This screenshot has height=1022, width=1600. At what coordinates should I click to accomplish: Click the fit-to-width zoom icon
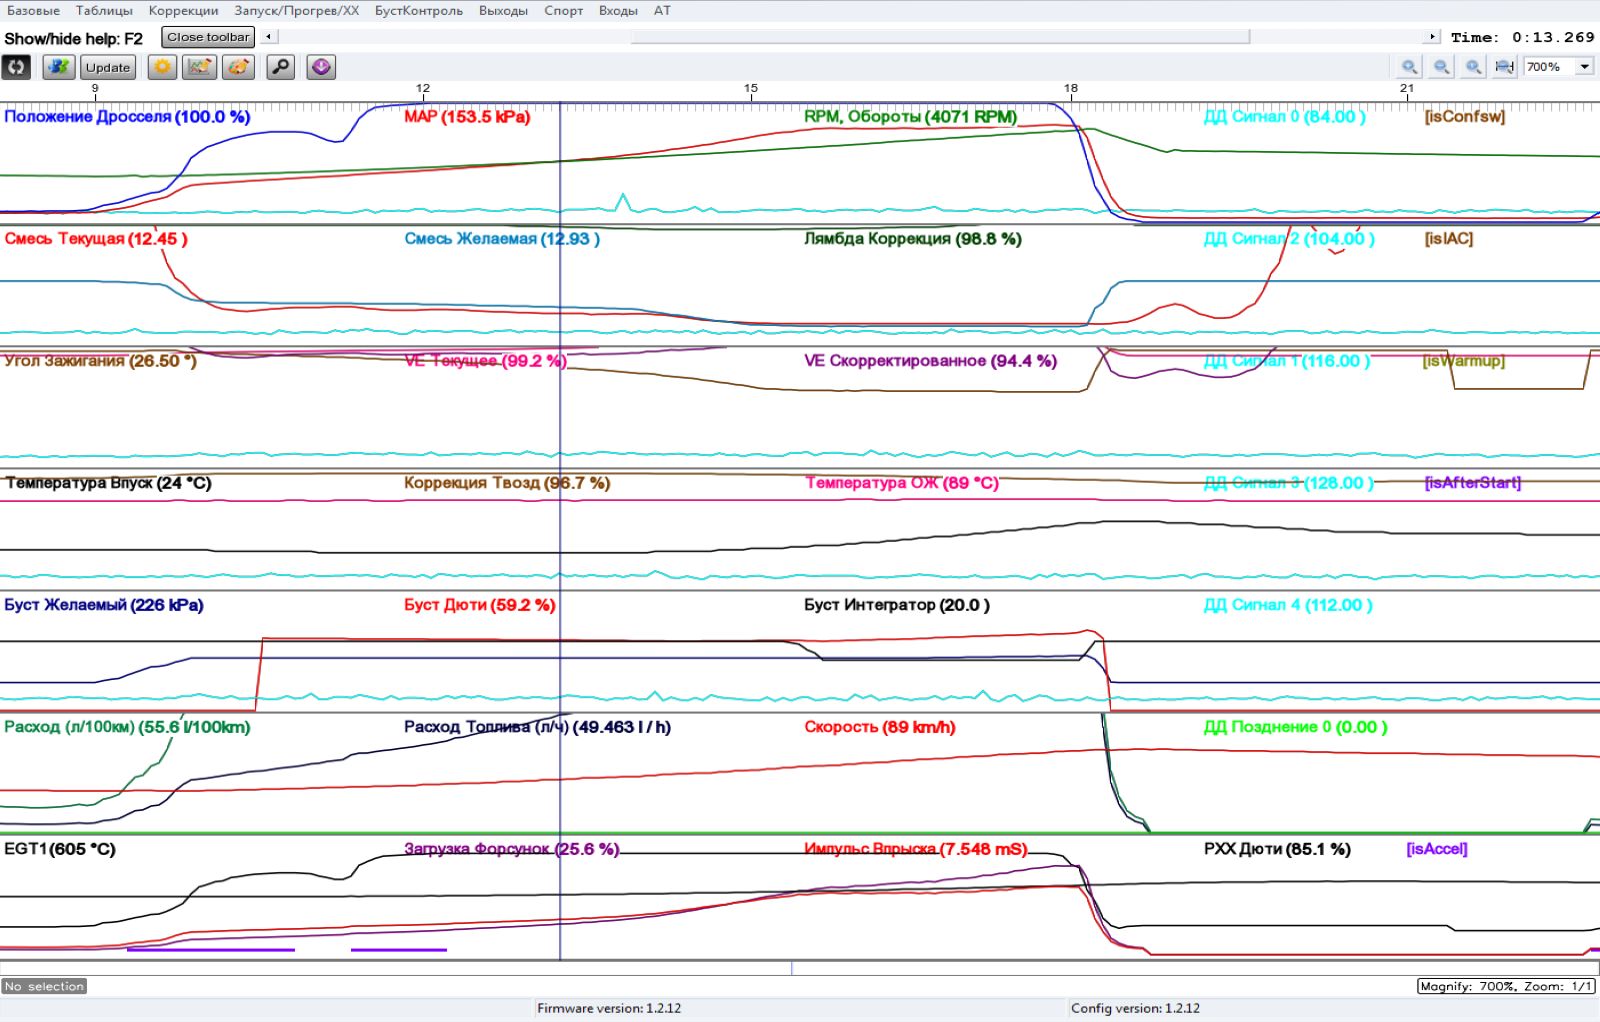[x=1504, y=67]
